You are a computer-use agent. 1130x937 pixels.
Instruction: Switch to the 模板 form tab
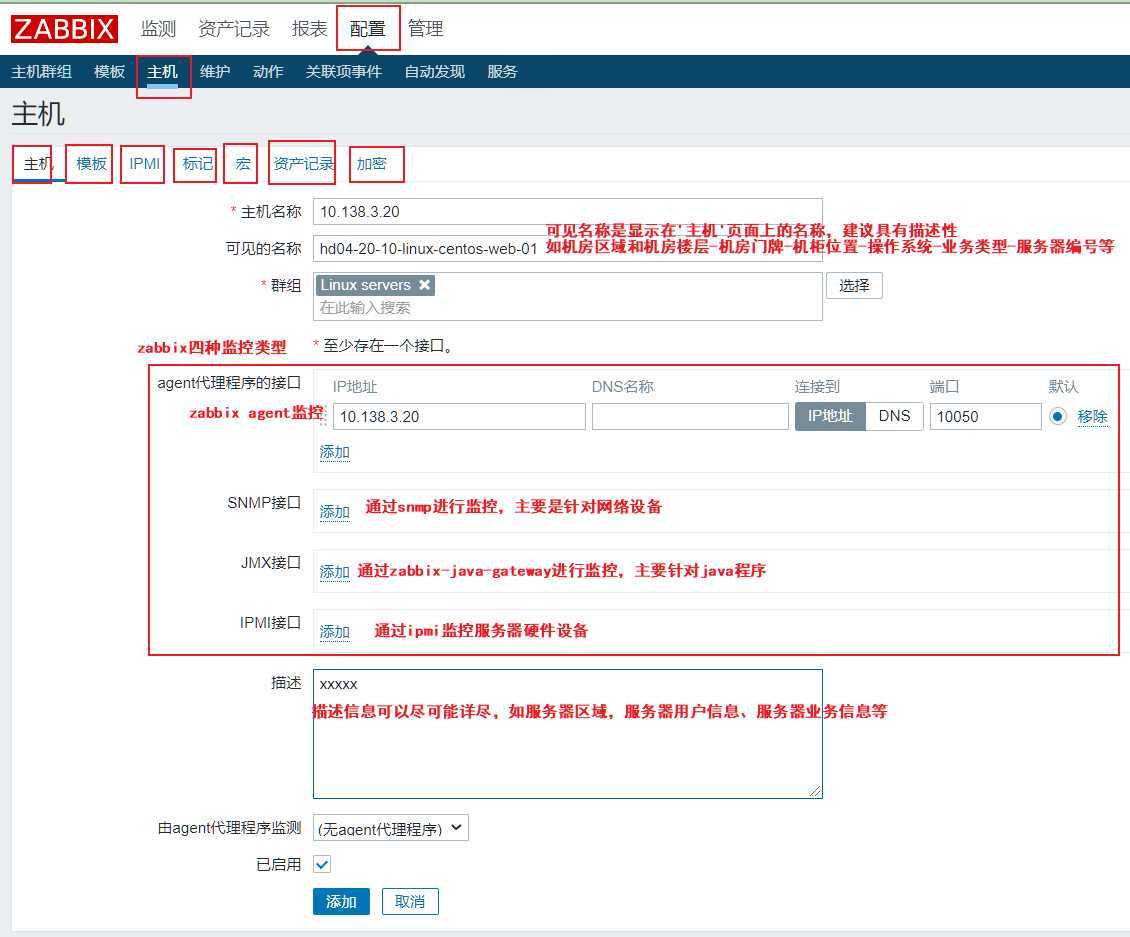[92, 164]
